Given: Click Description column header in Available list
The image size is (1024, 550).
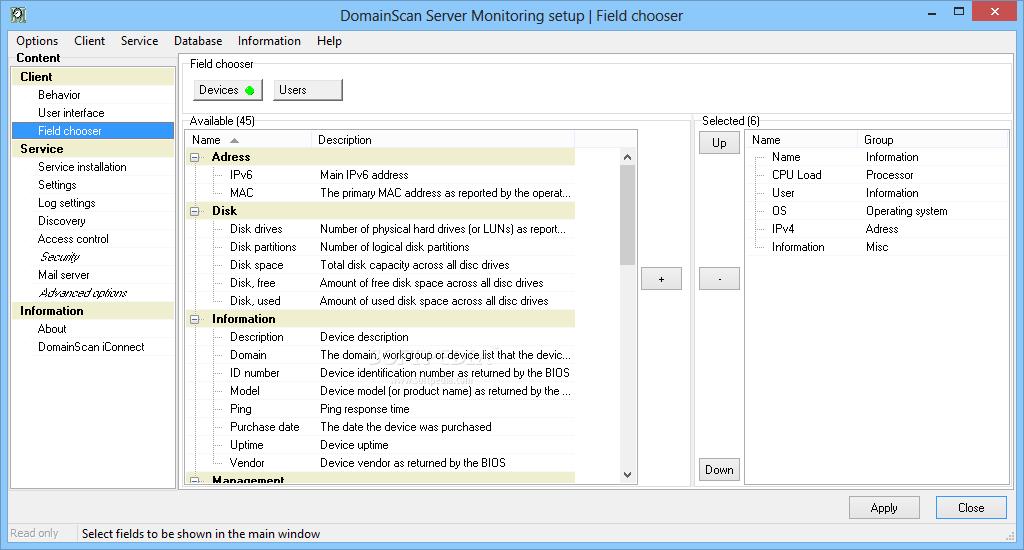Looking at the screenshot, I should point(443,140).
